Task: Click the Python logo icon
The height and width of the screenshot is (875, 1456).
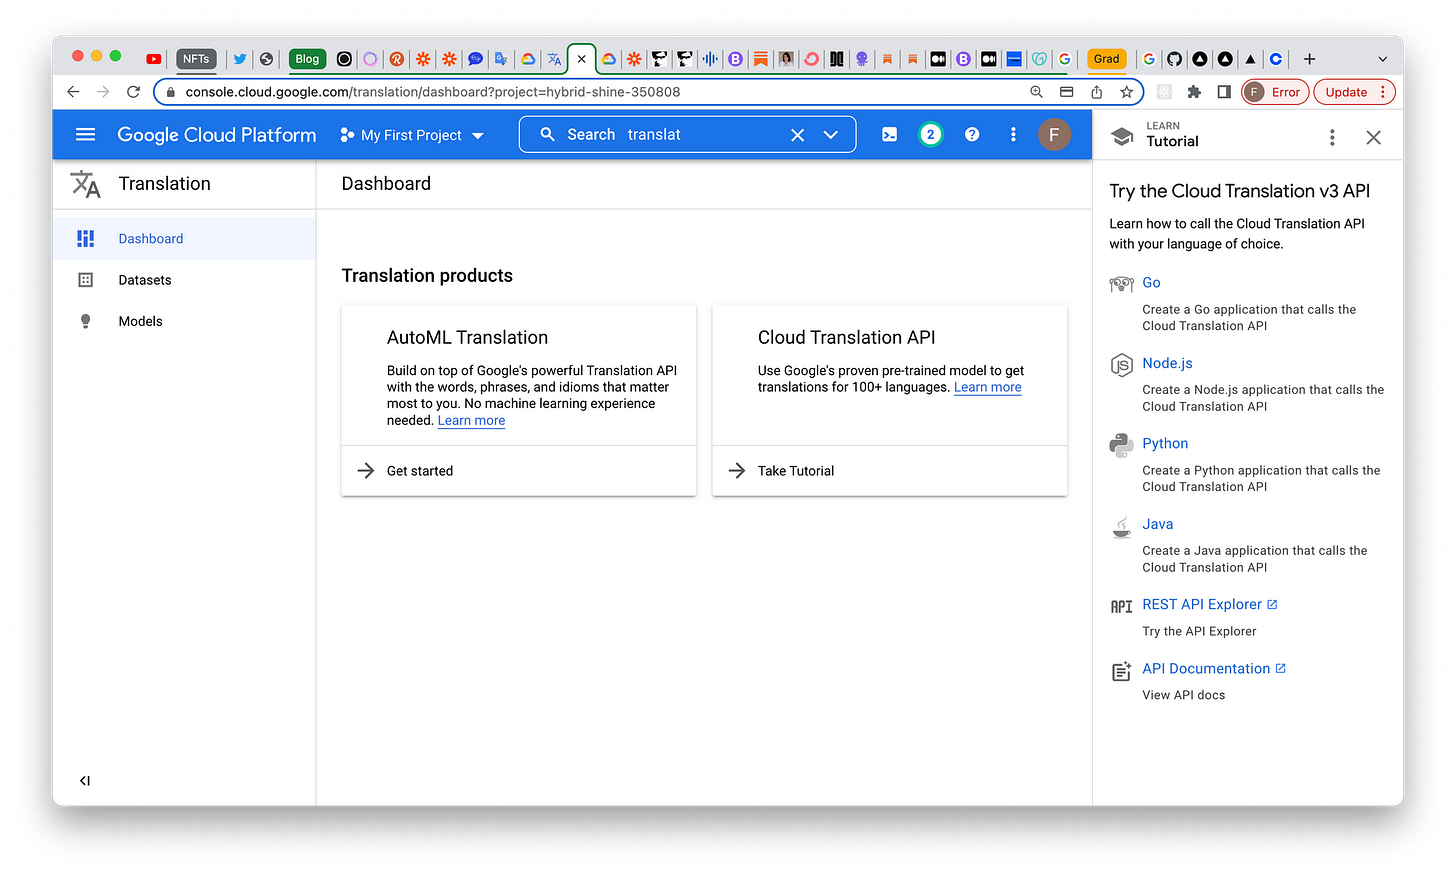Action: point(1121,445)
